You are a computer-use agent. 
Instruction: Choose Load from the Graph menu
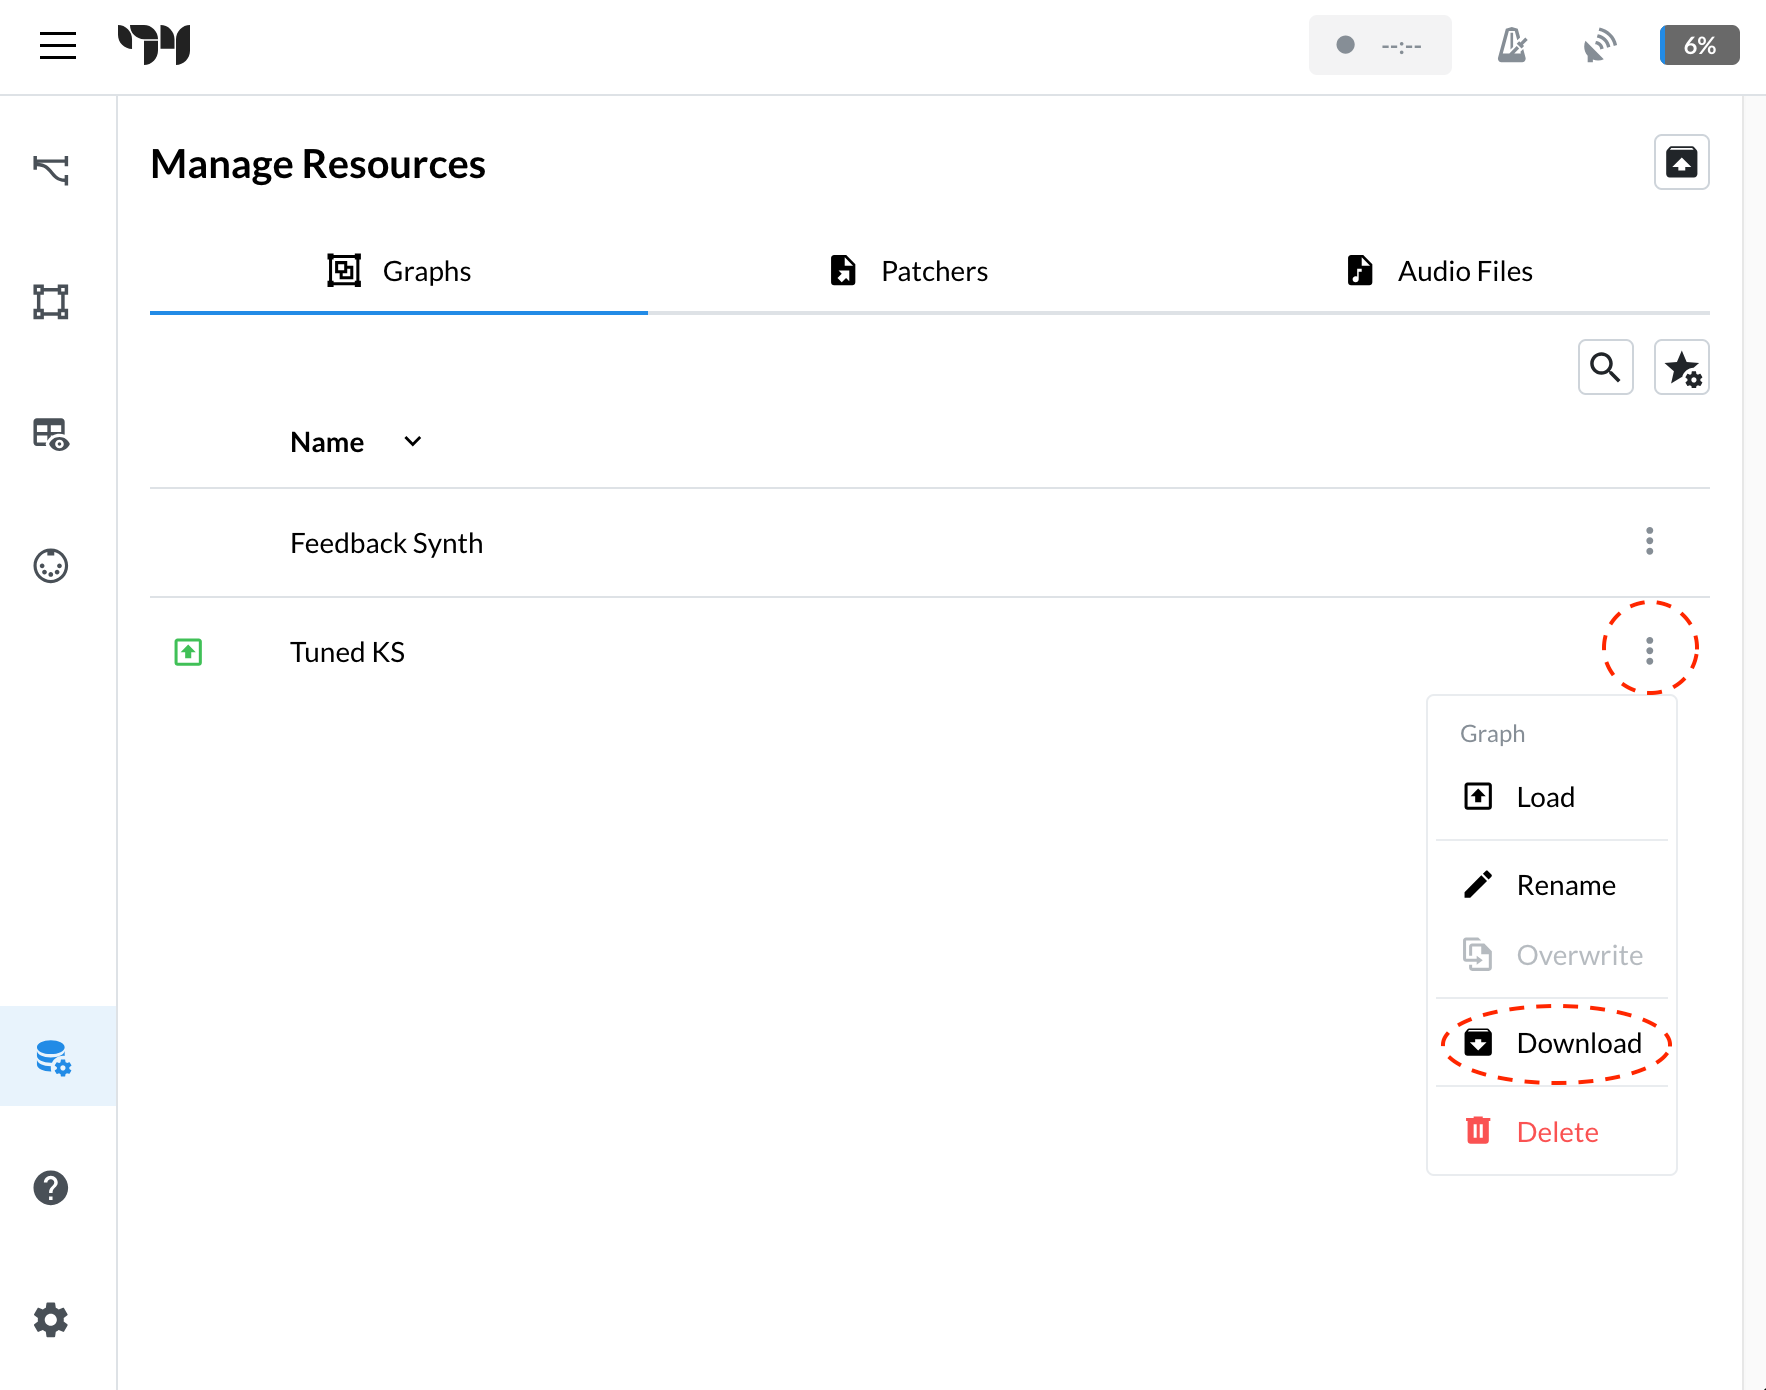1552,797
